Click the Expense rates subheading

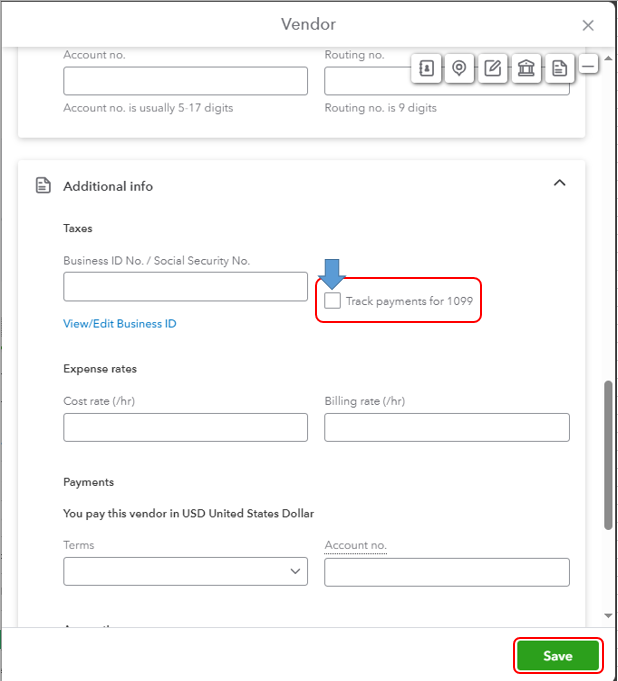(x=100, y=369)
